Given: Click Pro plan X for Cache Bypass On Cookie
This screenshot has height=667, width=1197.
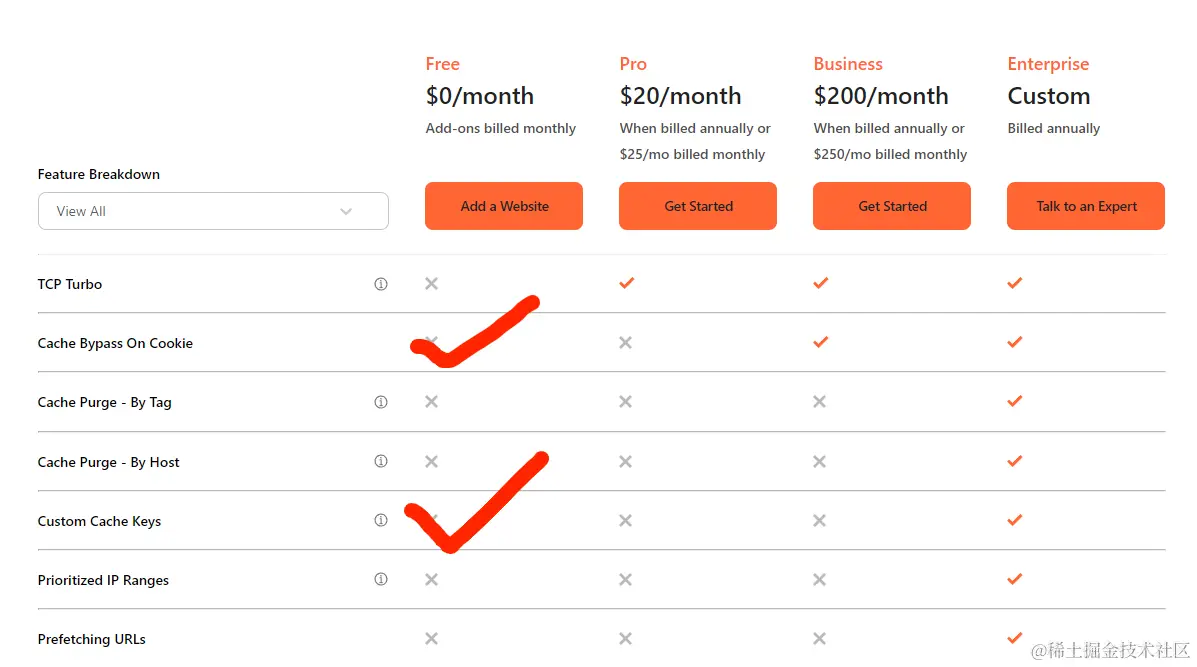Looking at the screenshot, I should click(625, 343).
